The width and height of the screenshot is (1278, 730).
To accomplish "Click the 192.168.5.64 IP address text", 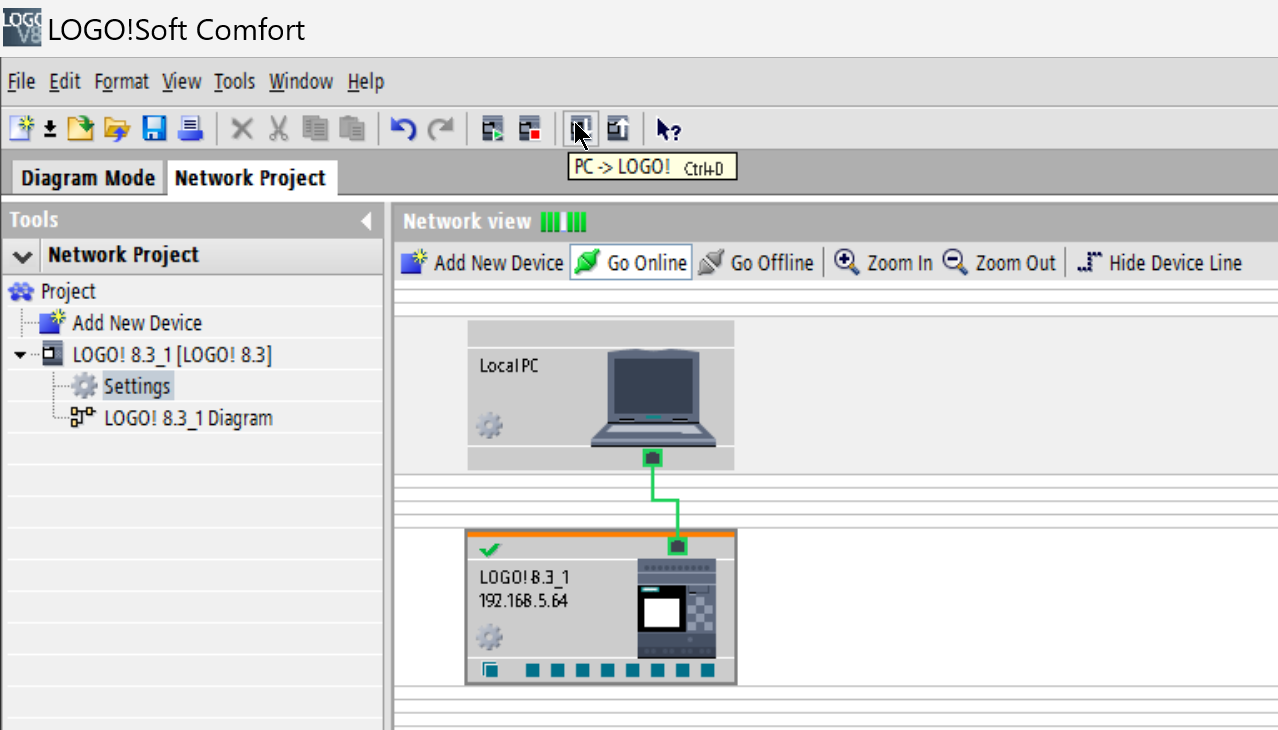I will click(524, 600).
